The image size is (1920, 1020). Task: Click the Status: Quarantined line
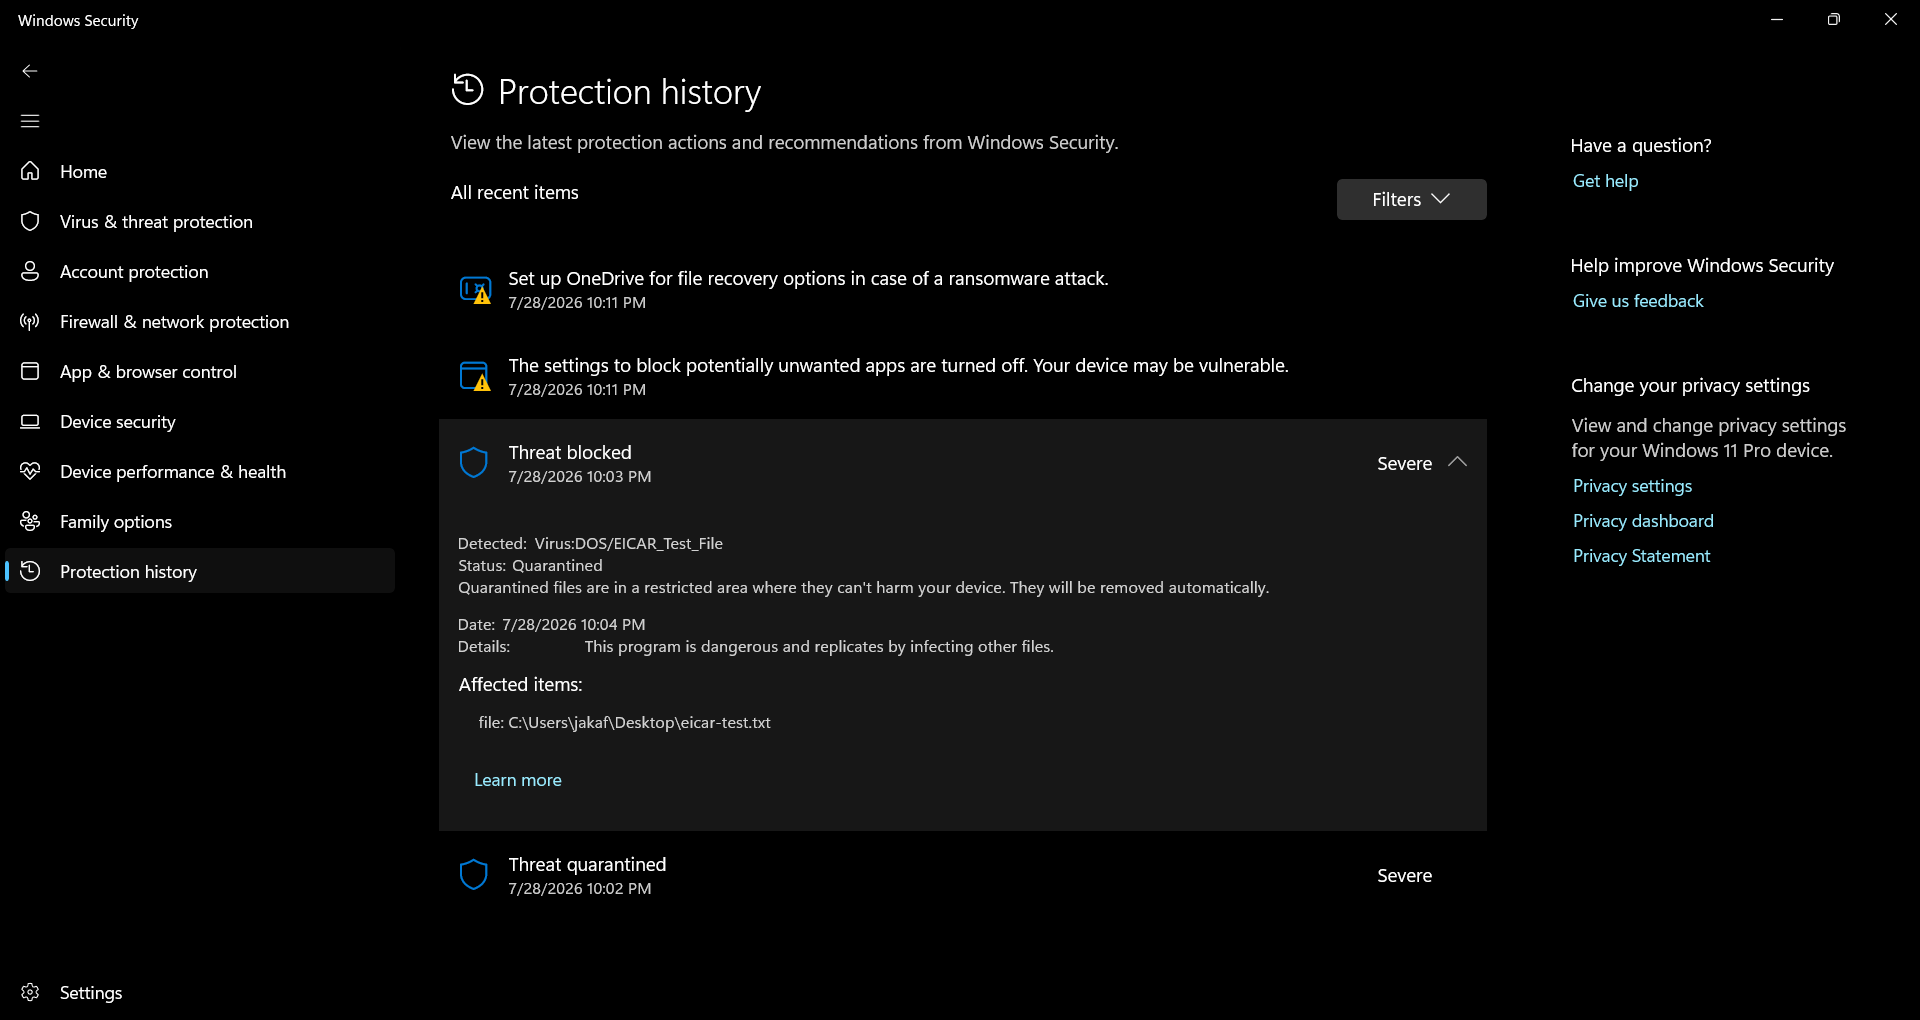(x=530, y=566)
